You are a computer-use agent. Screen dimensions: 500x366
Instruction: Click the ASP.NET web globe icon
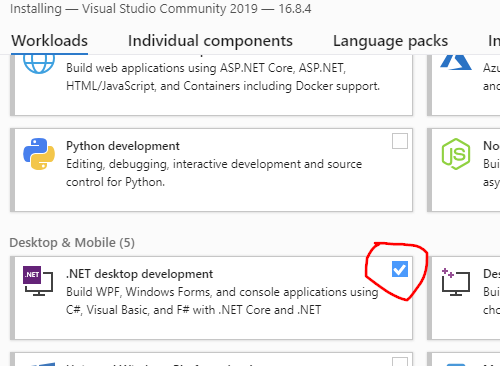coord(39,64)
